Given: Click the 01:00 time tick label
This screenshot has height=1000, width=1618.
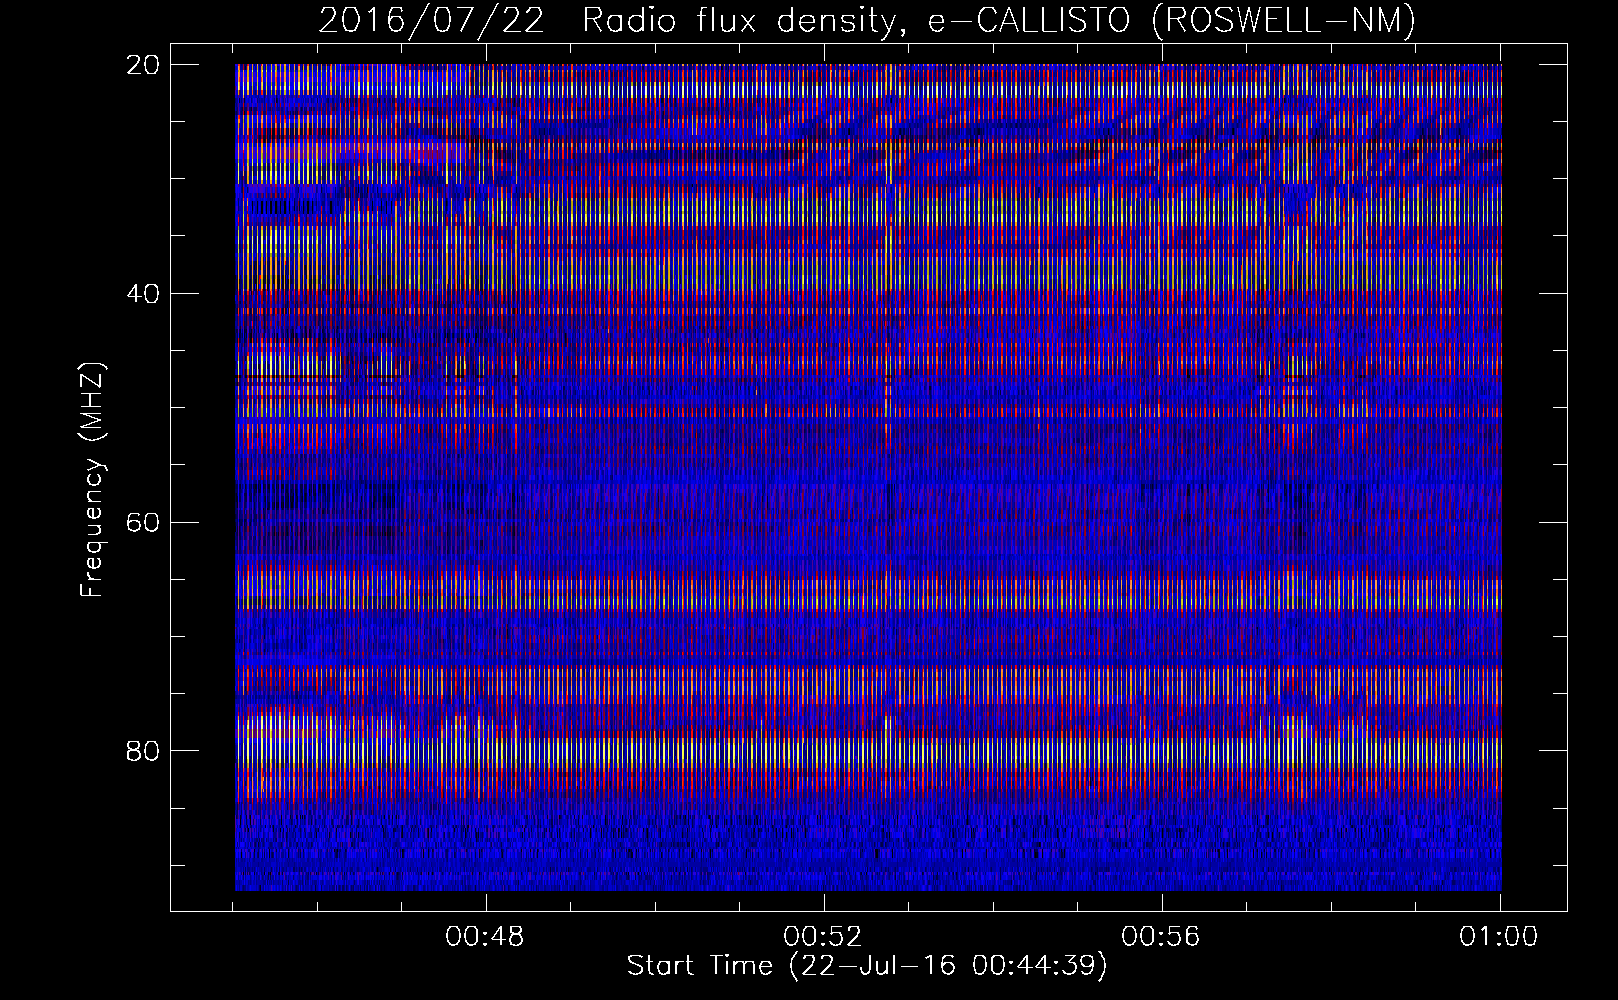Looking at the screenshot, I should pos(1499,937).
